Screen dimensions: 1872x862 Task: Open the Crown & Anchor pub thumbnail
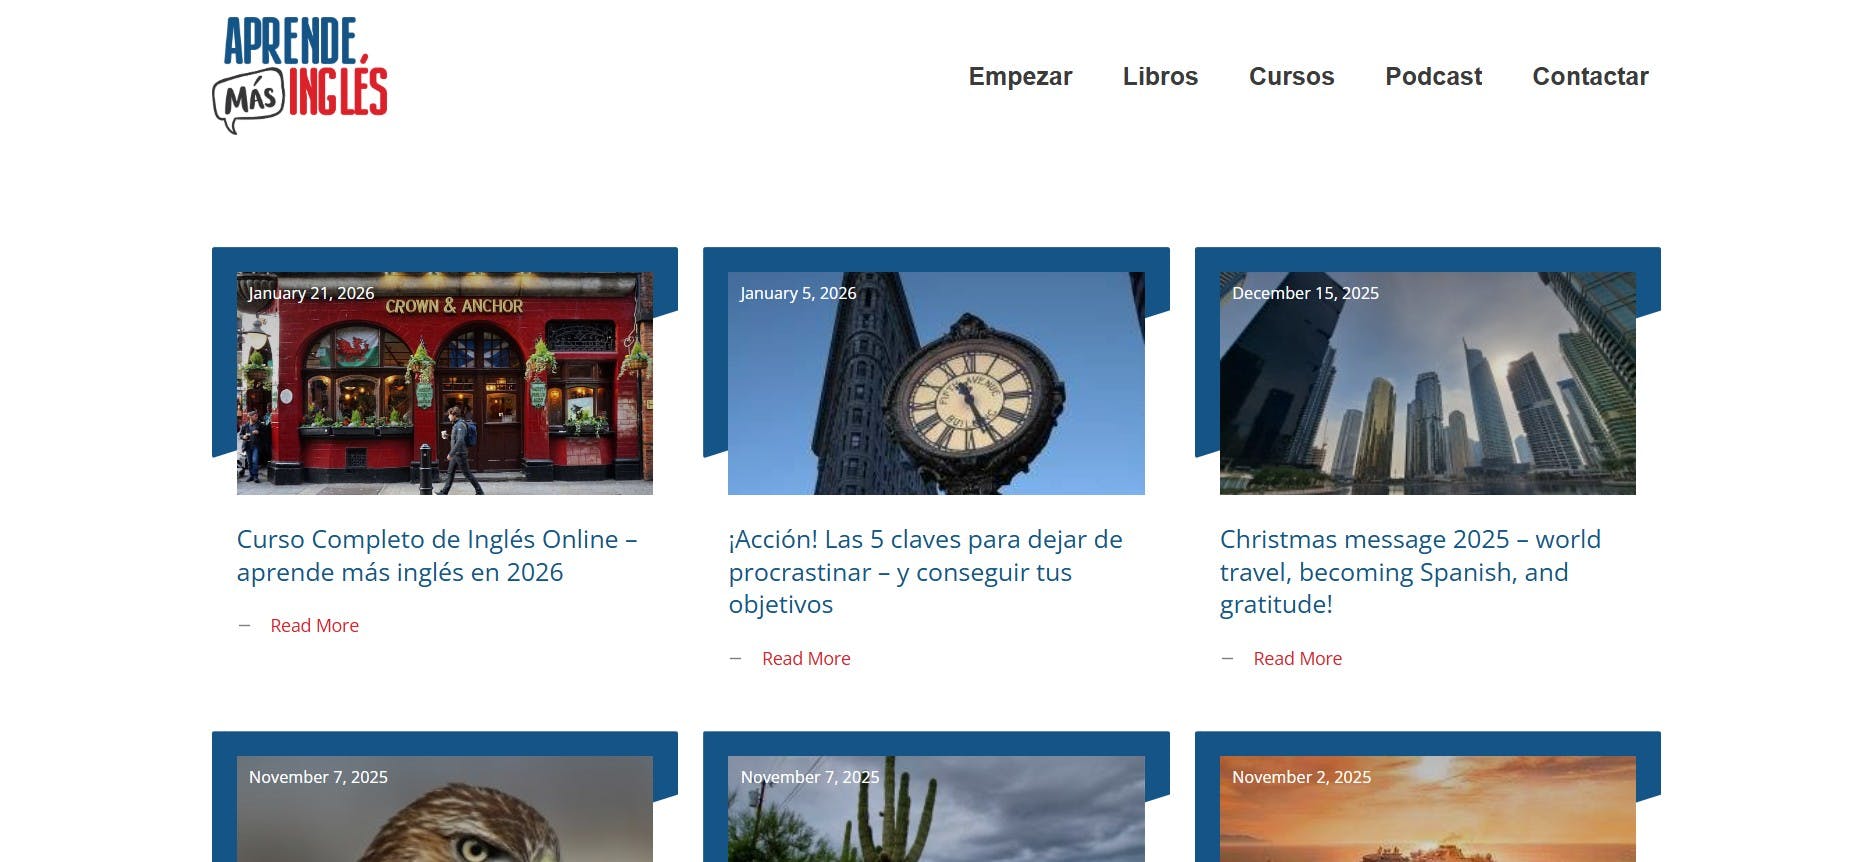pyautogui.click(x=445, y=383)
